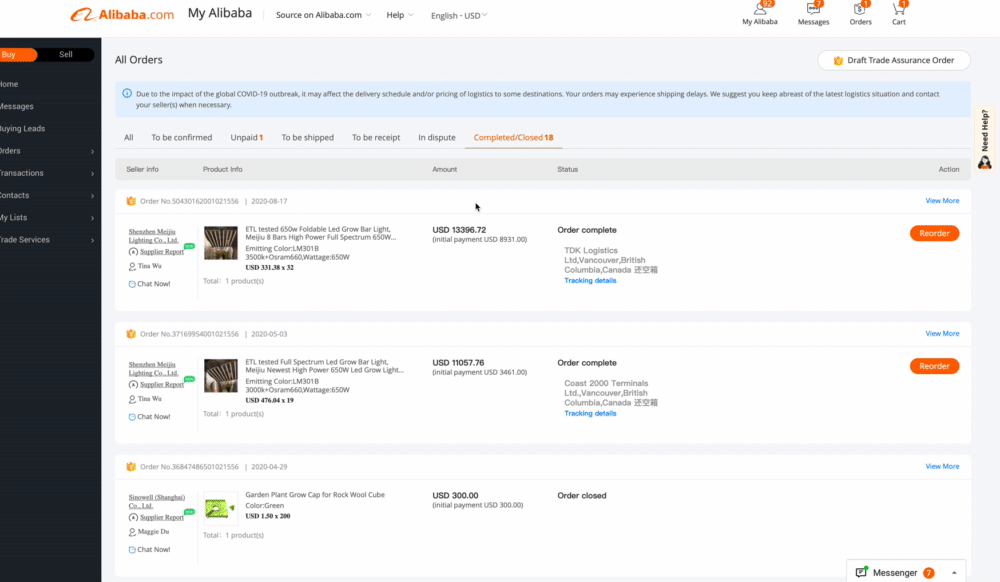Open ETL tested 650w Foldable product title
The image size is (1000, 582).
click(320, 233)
